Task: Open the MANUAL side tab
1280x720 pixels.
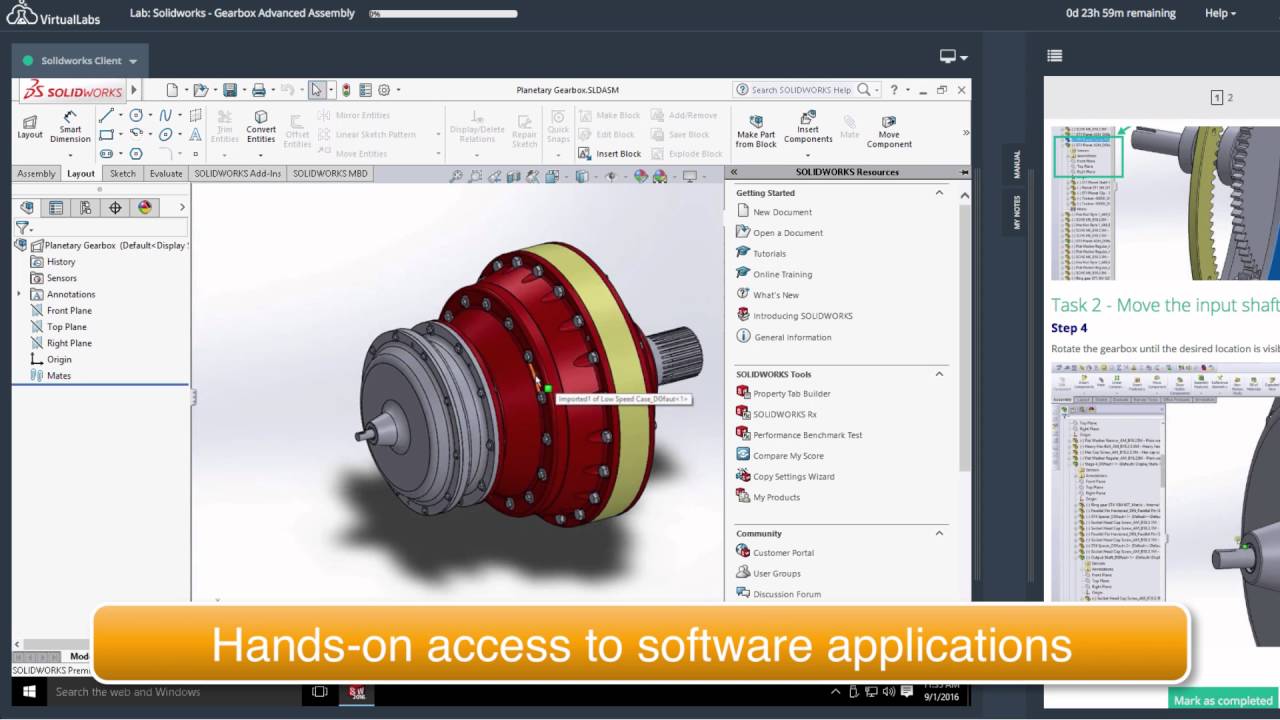Action: coord(1017,164)
